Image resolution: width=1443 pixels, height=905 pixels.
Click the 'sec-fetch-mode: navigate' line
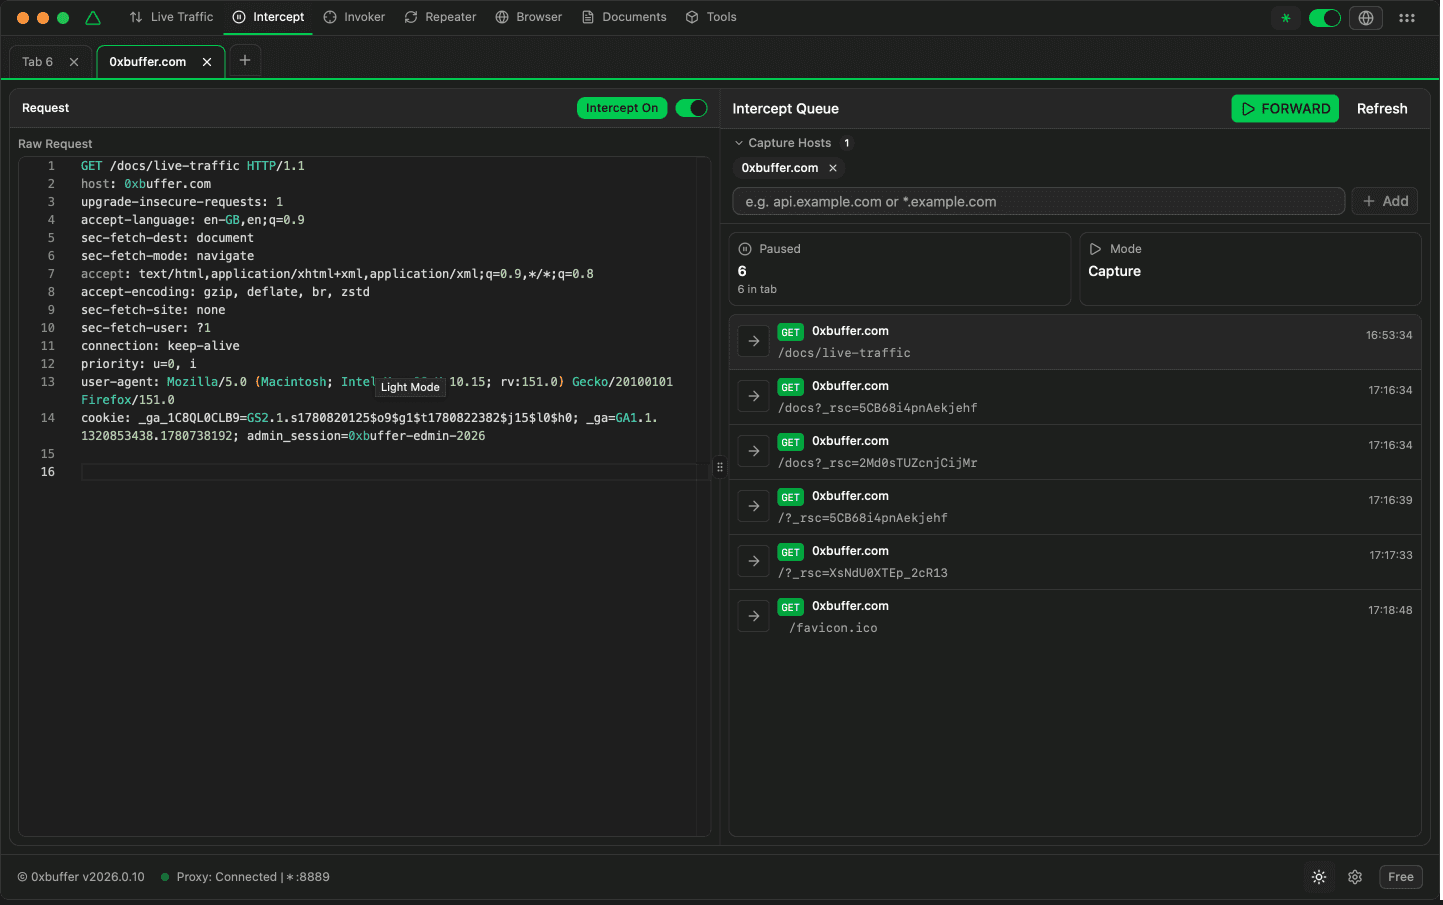click(167, 256)
